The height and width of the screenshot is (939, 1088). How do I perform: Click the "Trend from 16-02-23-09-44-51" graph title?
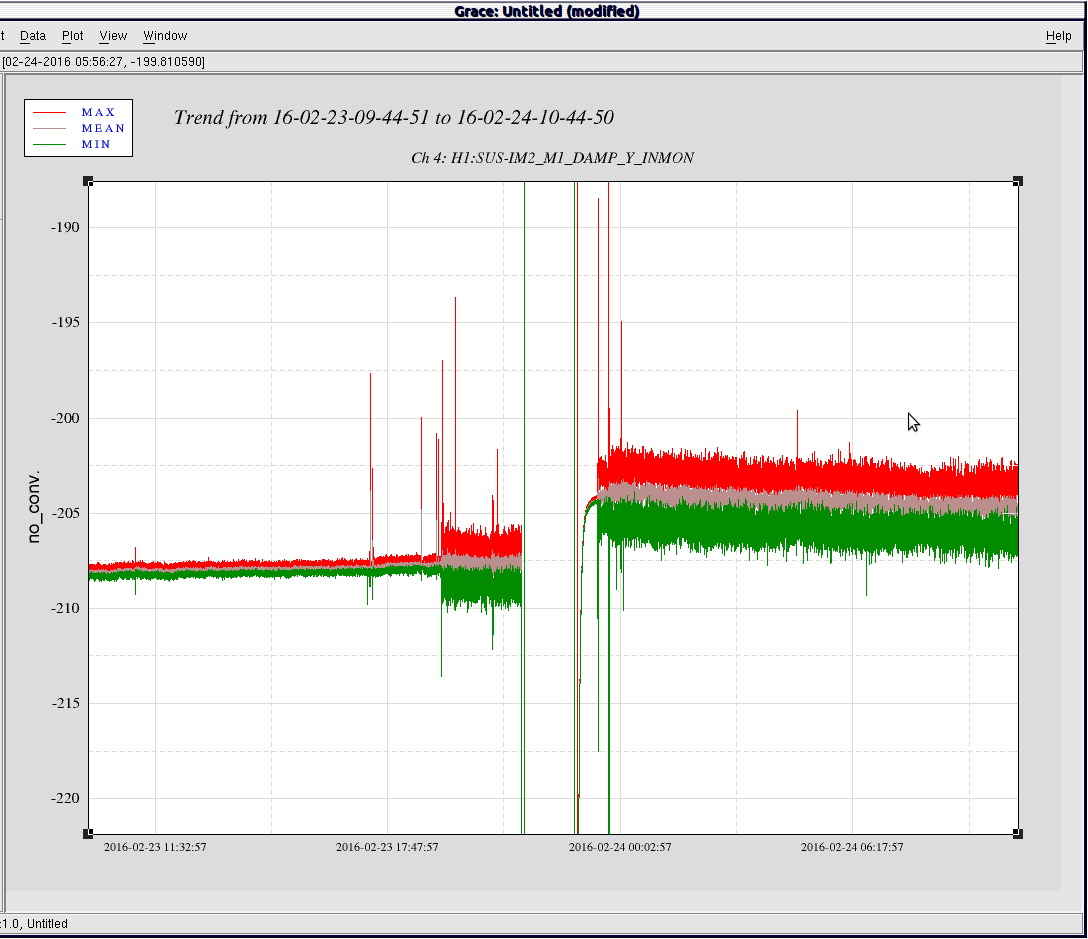pyautogui.click(x=393, y=117)
